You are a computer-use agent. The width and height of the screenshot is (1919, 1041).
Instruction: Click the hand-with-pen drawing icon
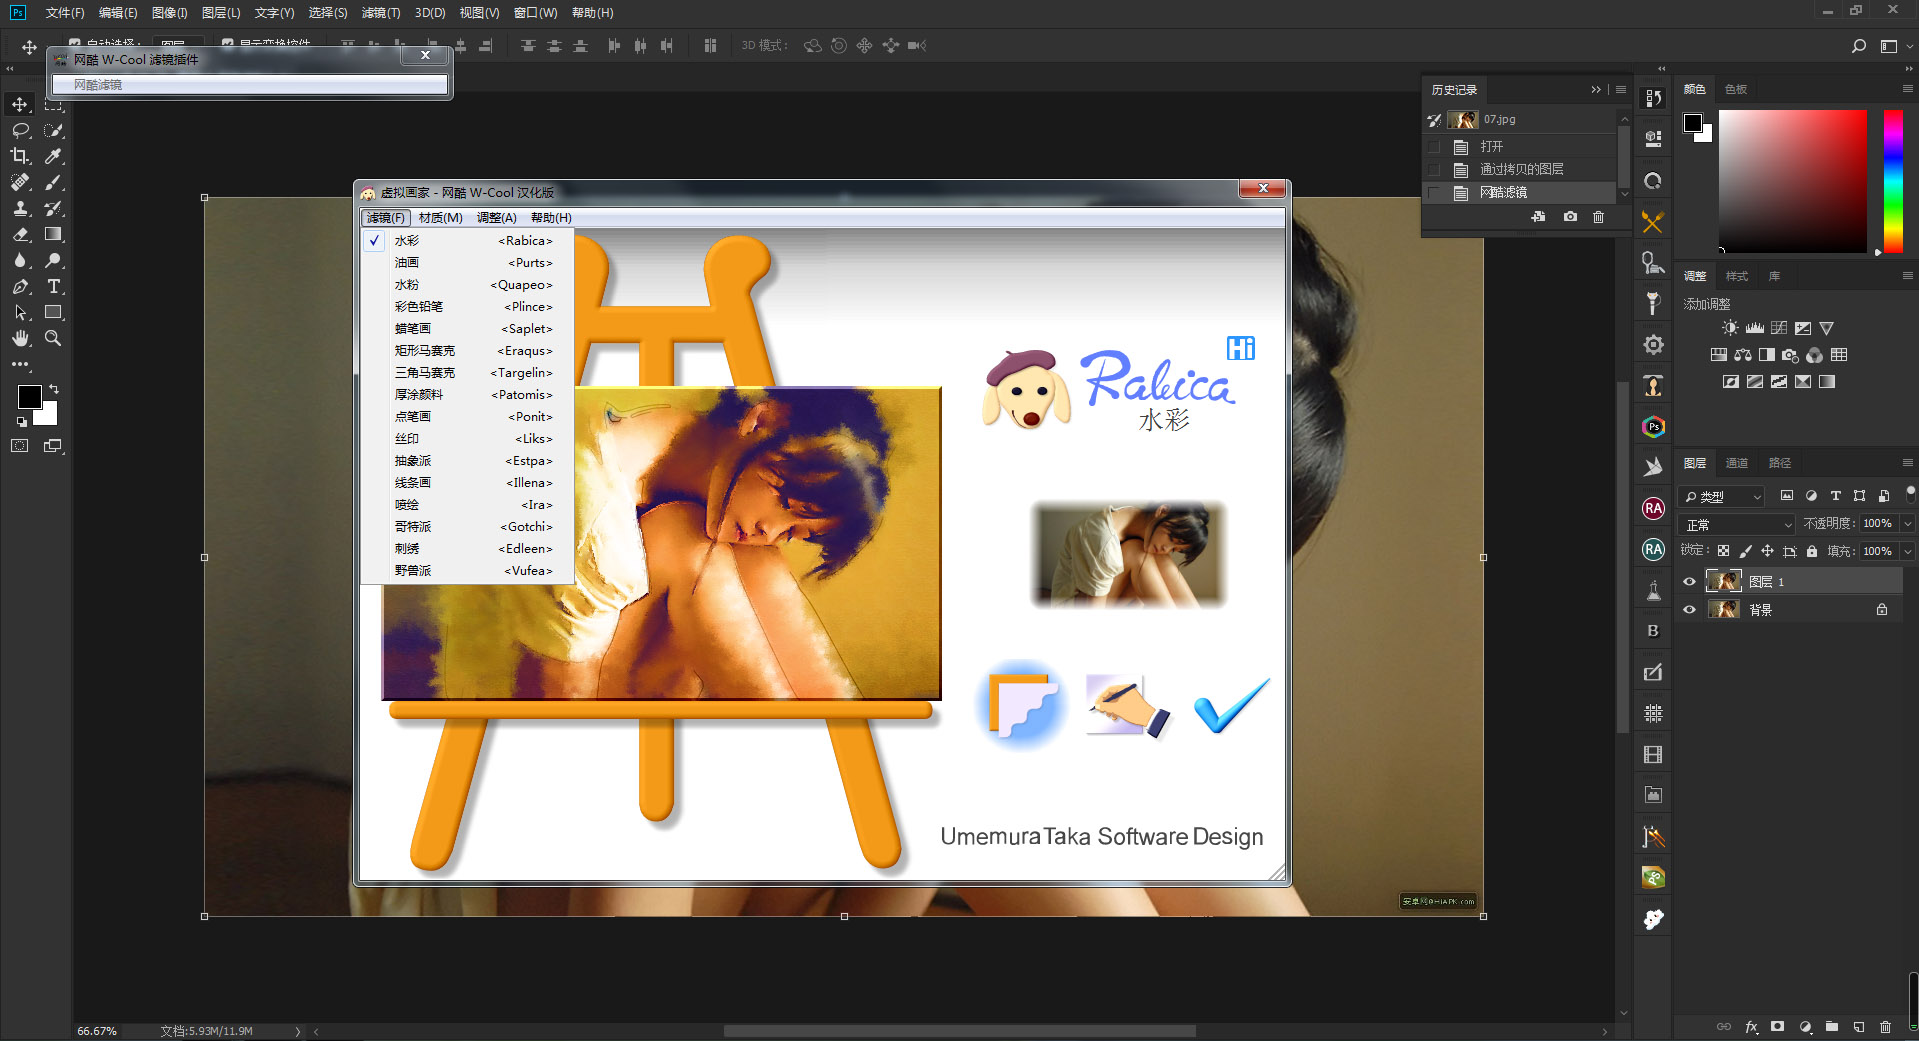[1126, 706]
